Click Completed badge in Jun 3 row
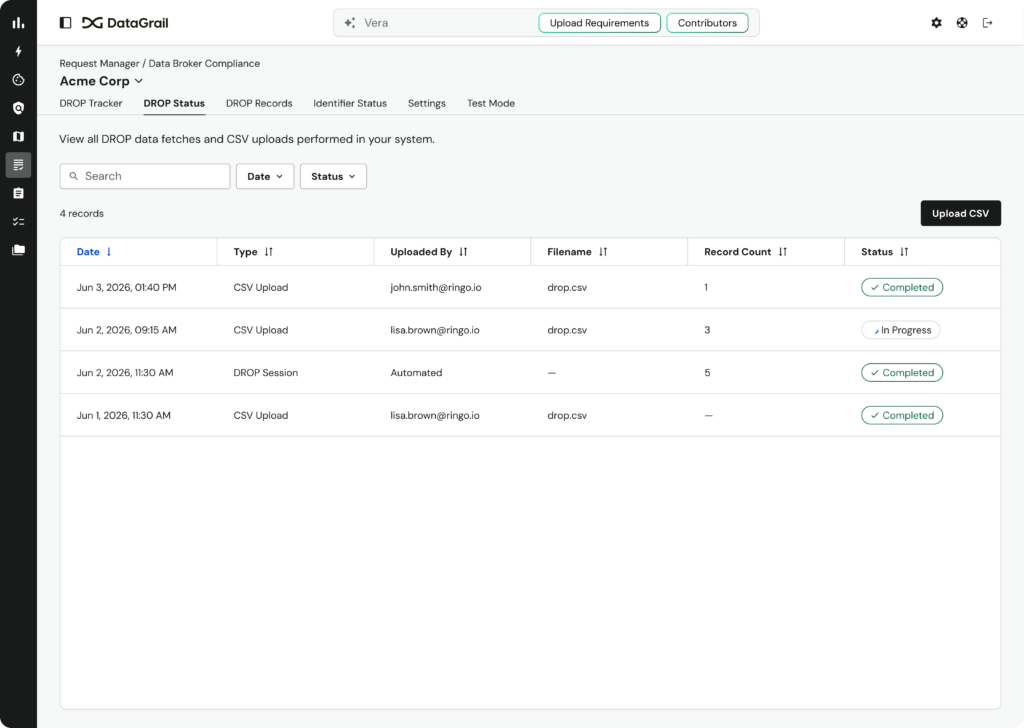The width and height of the screenshot is (1024, 728). pyautogui.click(x=902, y=287)
